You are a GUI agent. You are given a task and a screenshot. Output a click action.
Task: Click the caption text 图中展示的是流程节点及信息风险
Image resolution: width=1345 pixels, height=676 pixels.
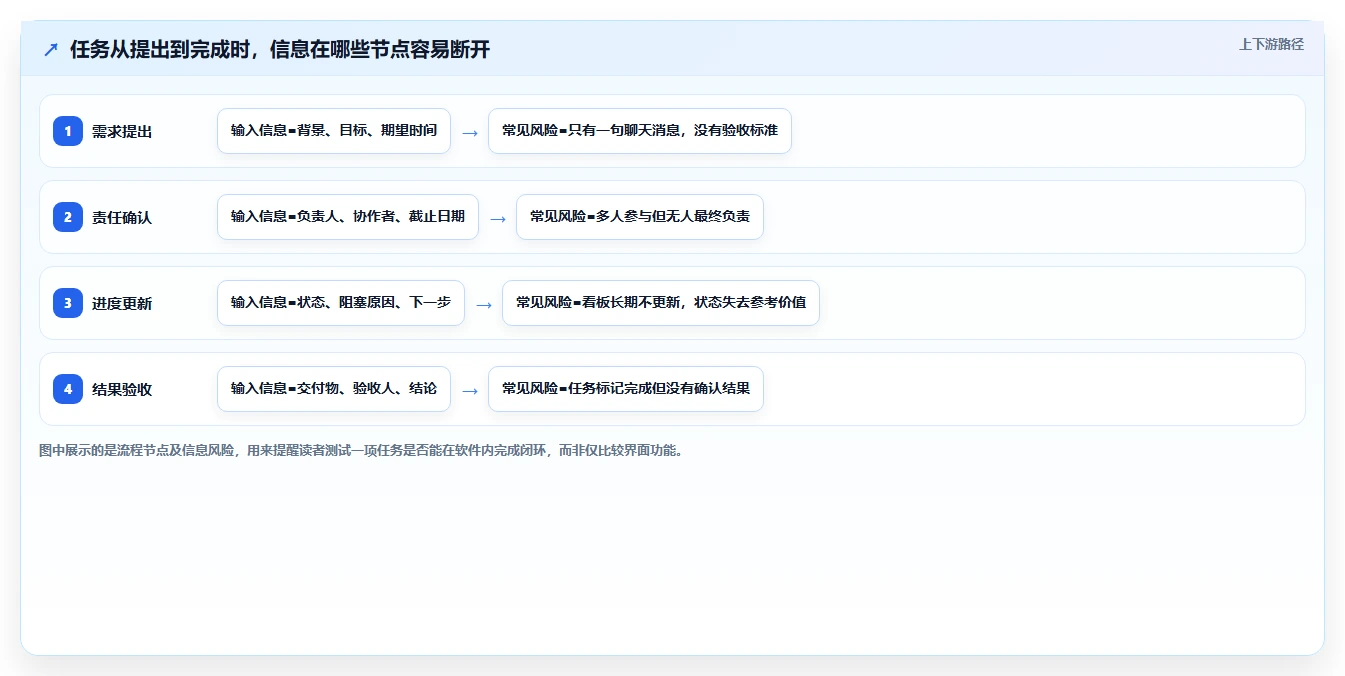tap(135, 451)
